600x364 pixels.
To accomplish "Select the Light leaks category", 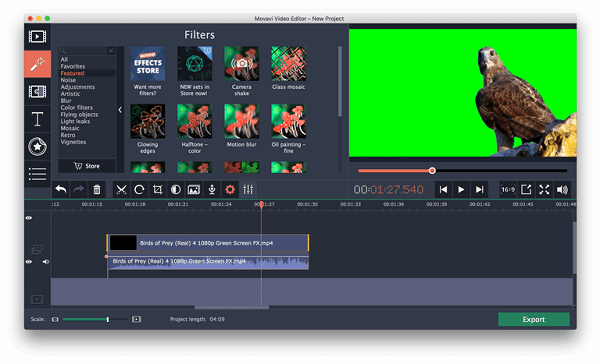I will 75,121.
